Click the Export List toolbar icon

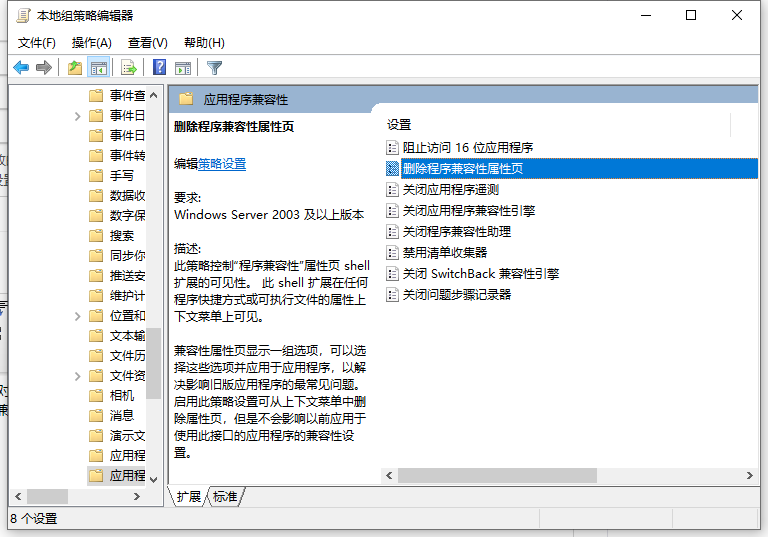coord(128,68)
